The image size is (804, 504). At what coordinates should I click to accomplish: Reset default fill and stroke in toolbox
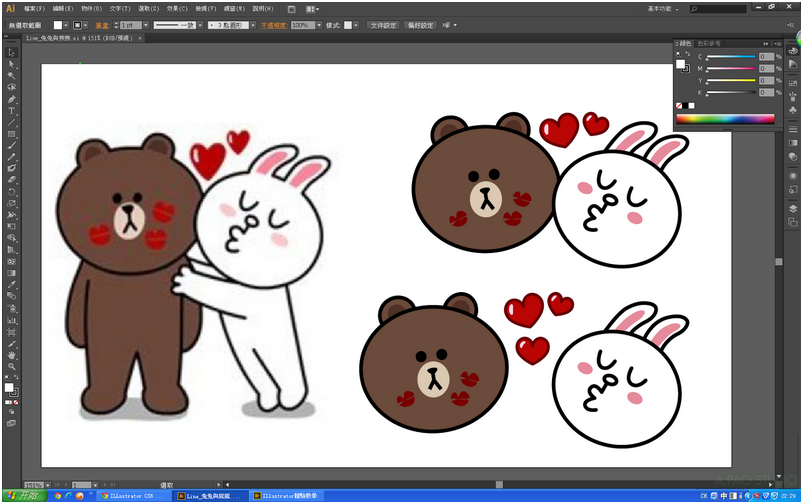click(7, 378)
